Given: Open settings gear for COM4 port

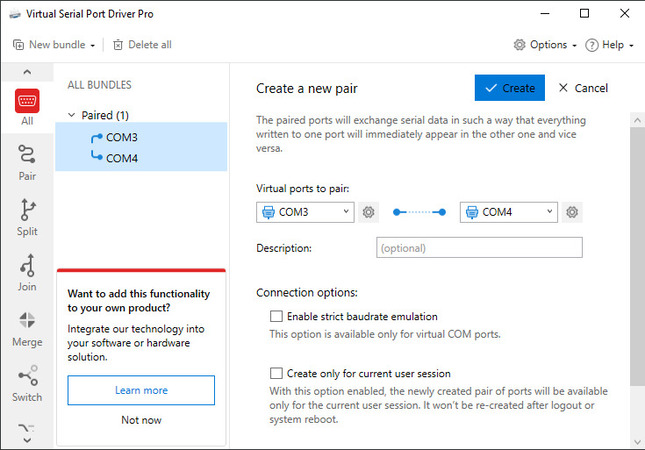Looking at the screenshot, I should click(x=572, y=212).
